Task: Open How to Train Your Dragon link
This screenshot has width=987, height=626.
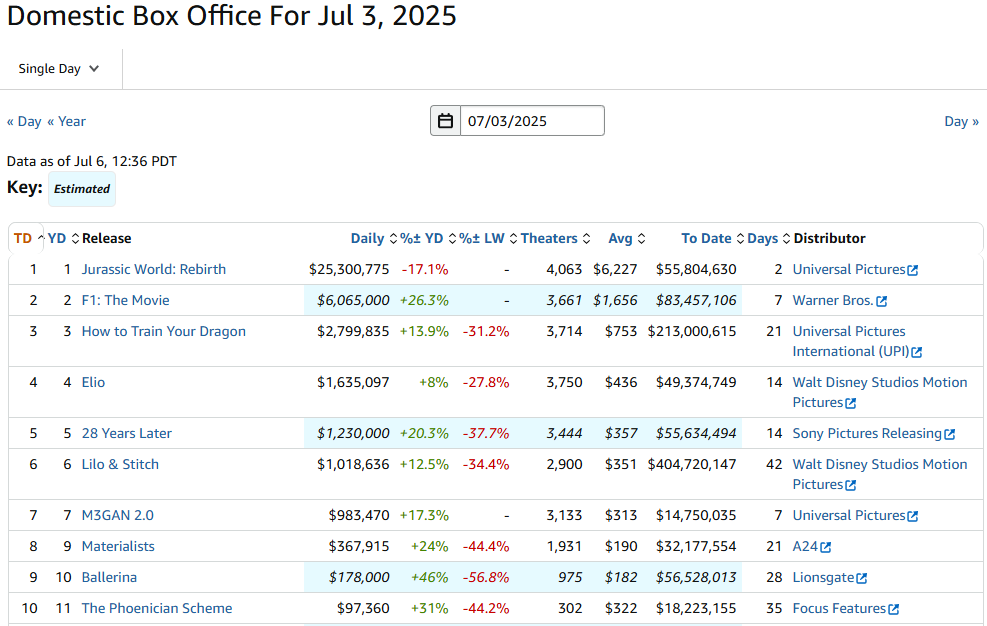Action: [x=164, y=331]
